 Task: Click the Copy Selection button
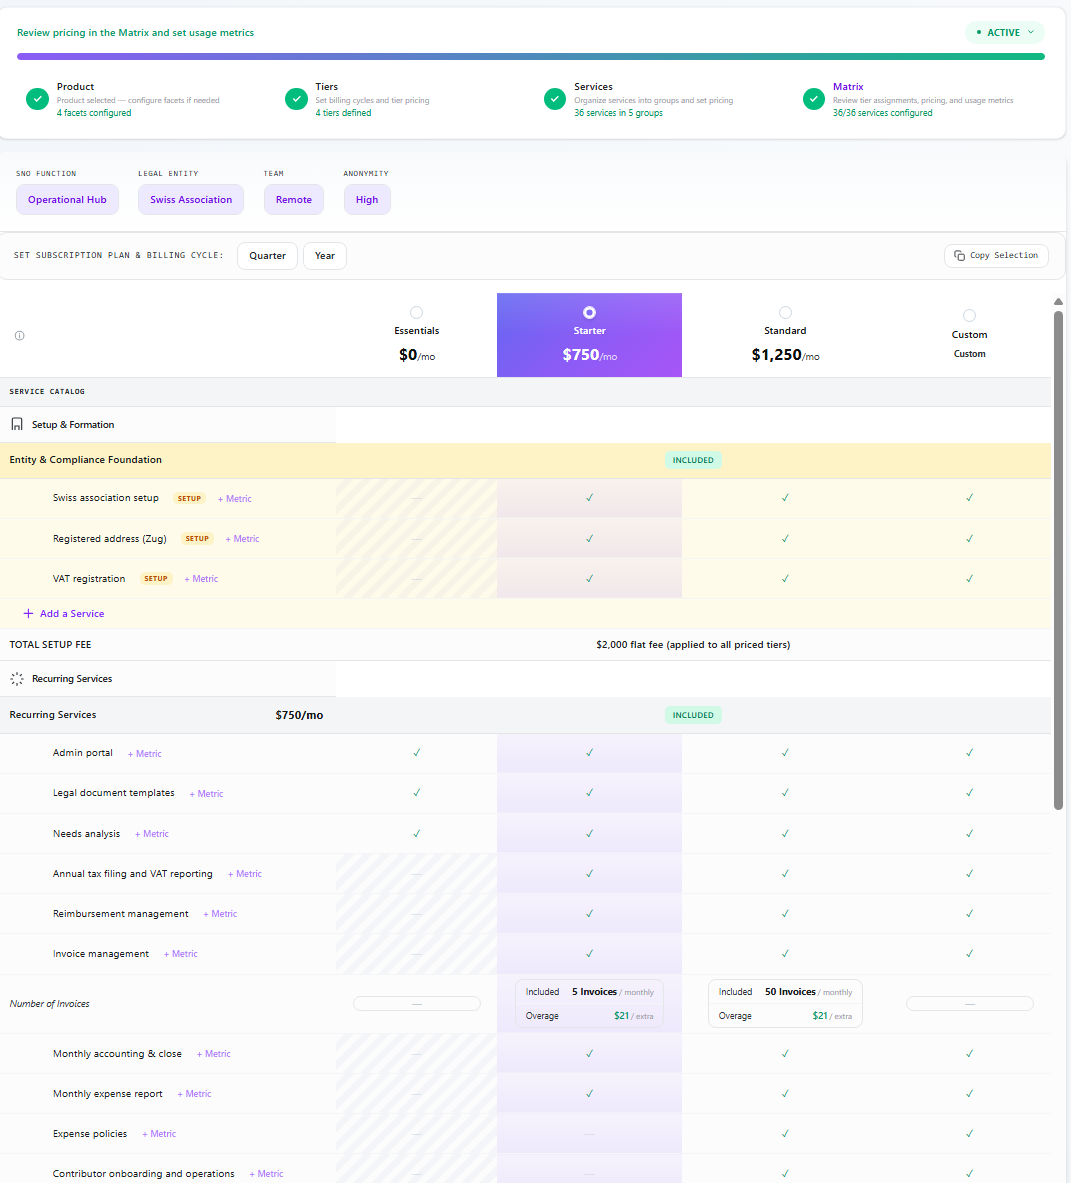pos(996,256)
